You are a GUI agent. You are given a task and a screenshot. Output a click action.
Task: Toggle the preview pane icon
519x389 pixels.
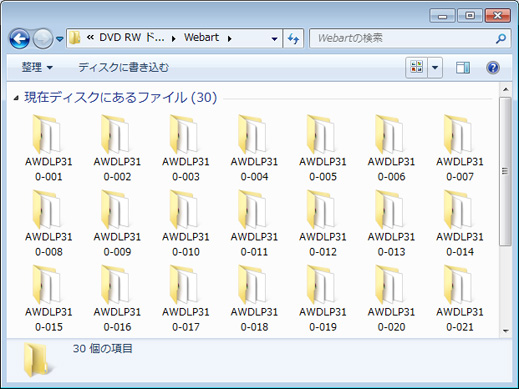tap(463, 68)
